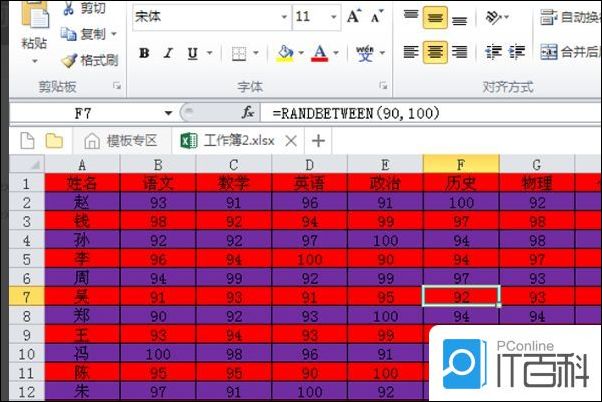Increase indent
Image resolution: width=602 pixels, height=402 pixels.
coord(517,52)
